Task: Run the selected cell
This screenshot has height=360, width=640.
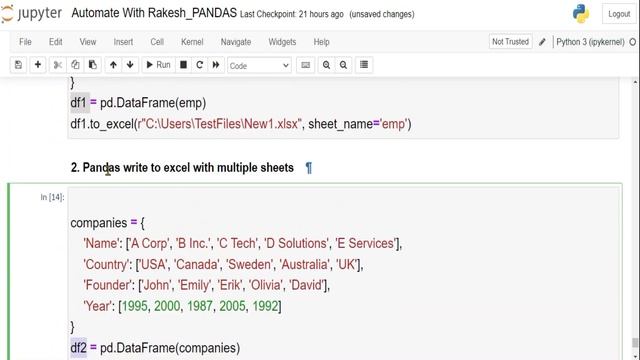Action: click(x=158, y=65)
